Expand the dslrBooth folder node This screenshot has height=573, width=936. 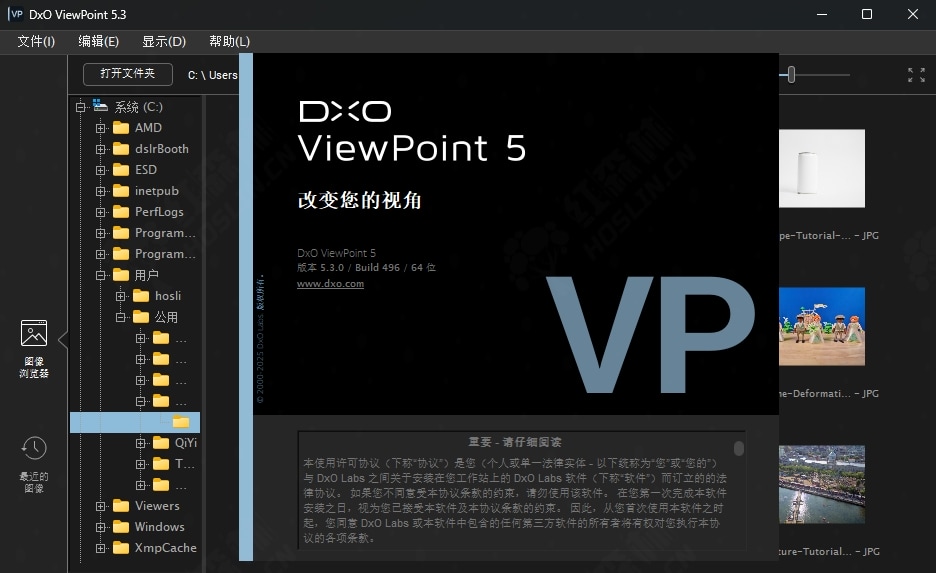[100, 149]
